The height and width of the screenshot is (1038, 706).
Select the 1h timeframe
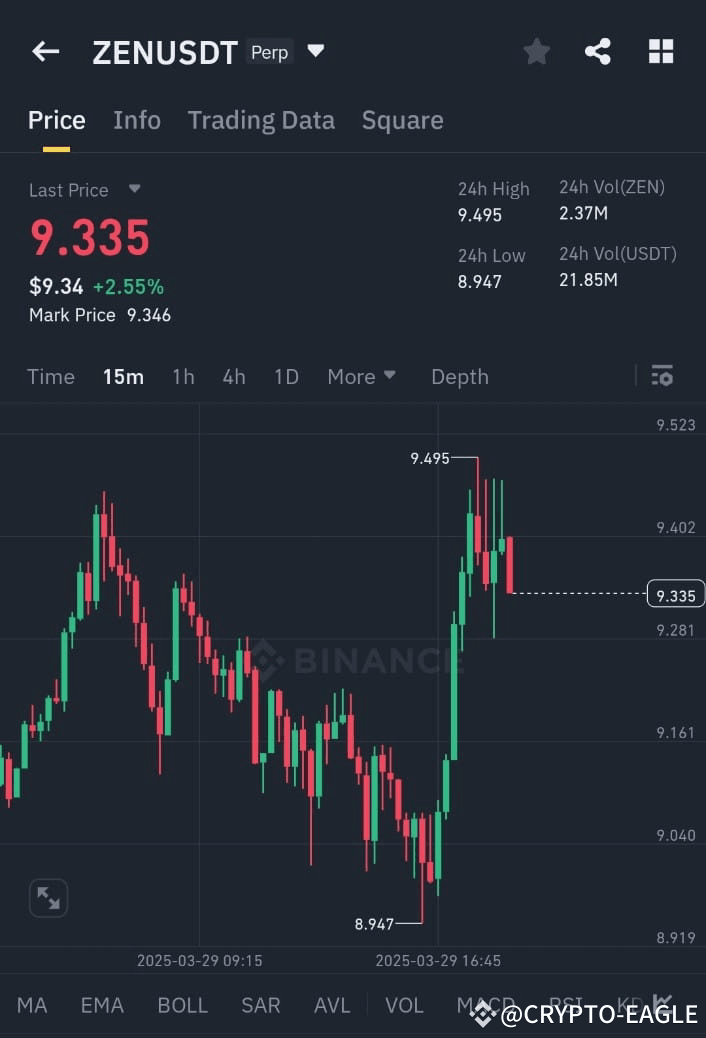pos(183,376)
